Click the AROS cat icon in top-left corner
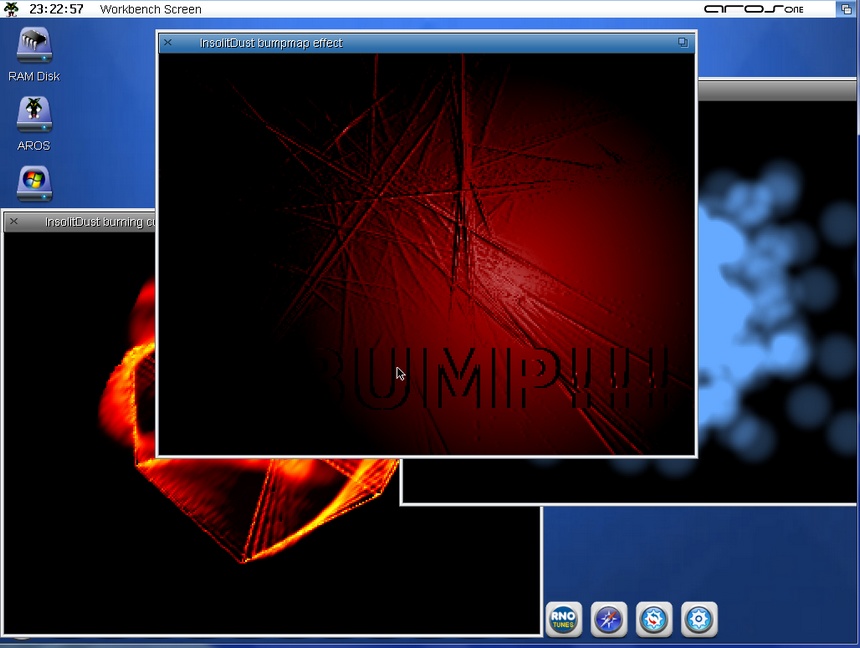 pos(11,9)
